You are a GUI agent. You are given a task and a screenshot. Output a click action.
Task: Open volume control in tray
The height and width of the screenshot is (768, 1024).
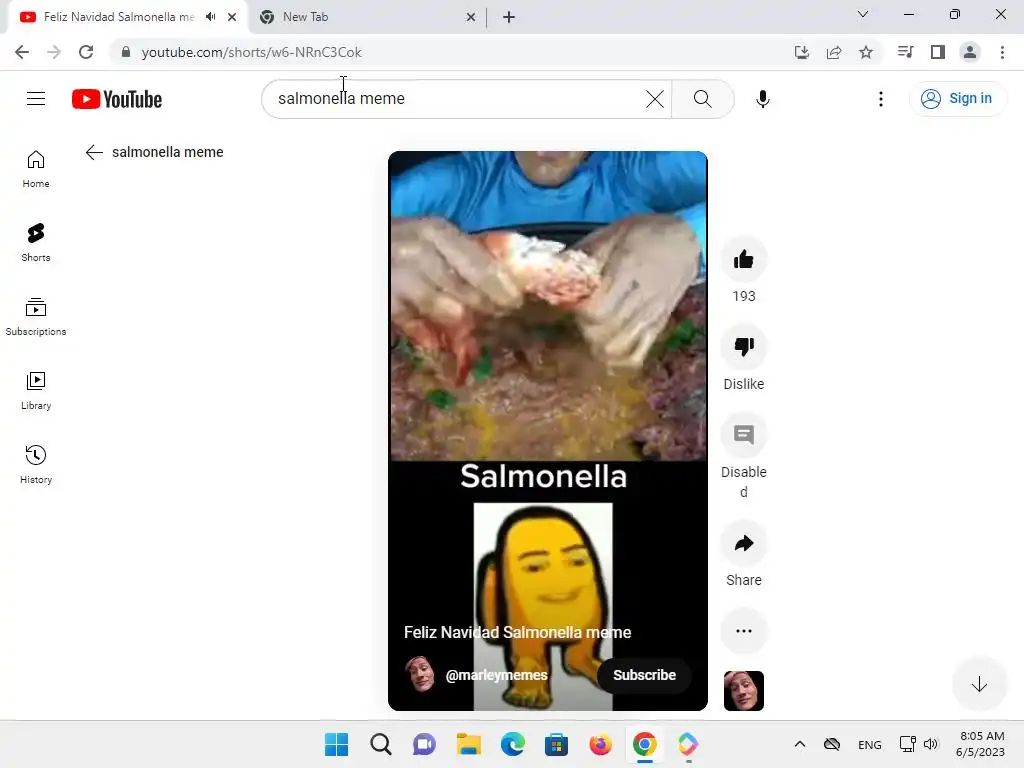931,744
